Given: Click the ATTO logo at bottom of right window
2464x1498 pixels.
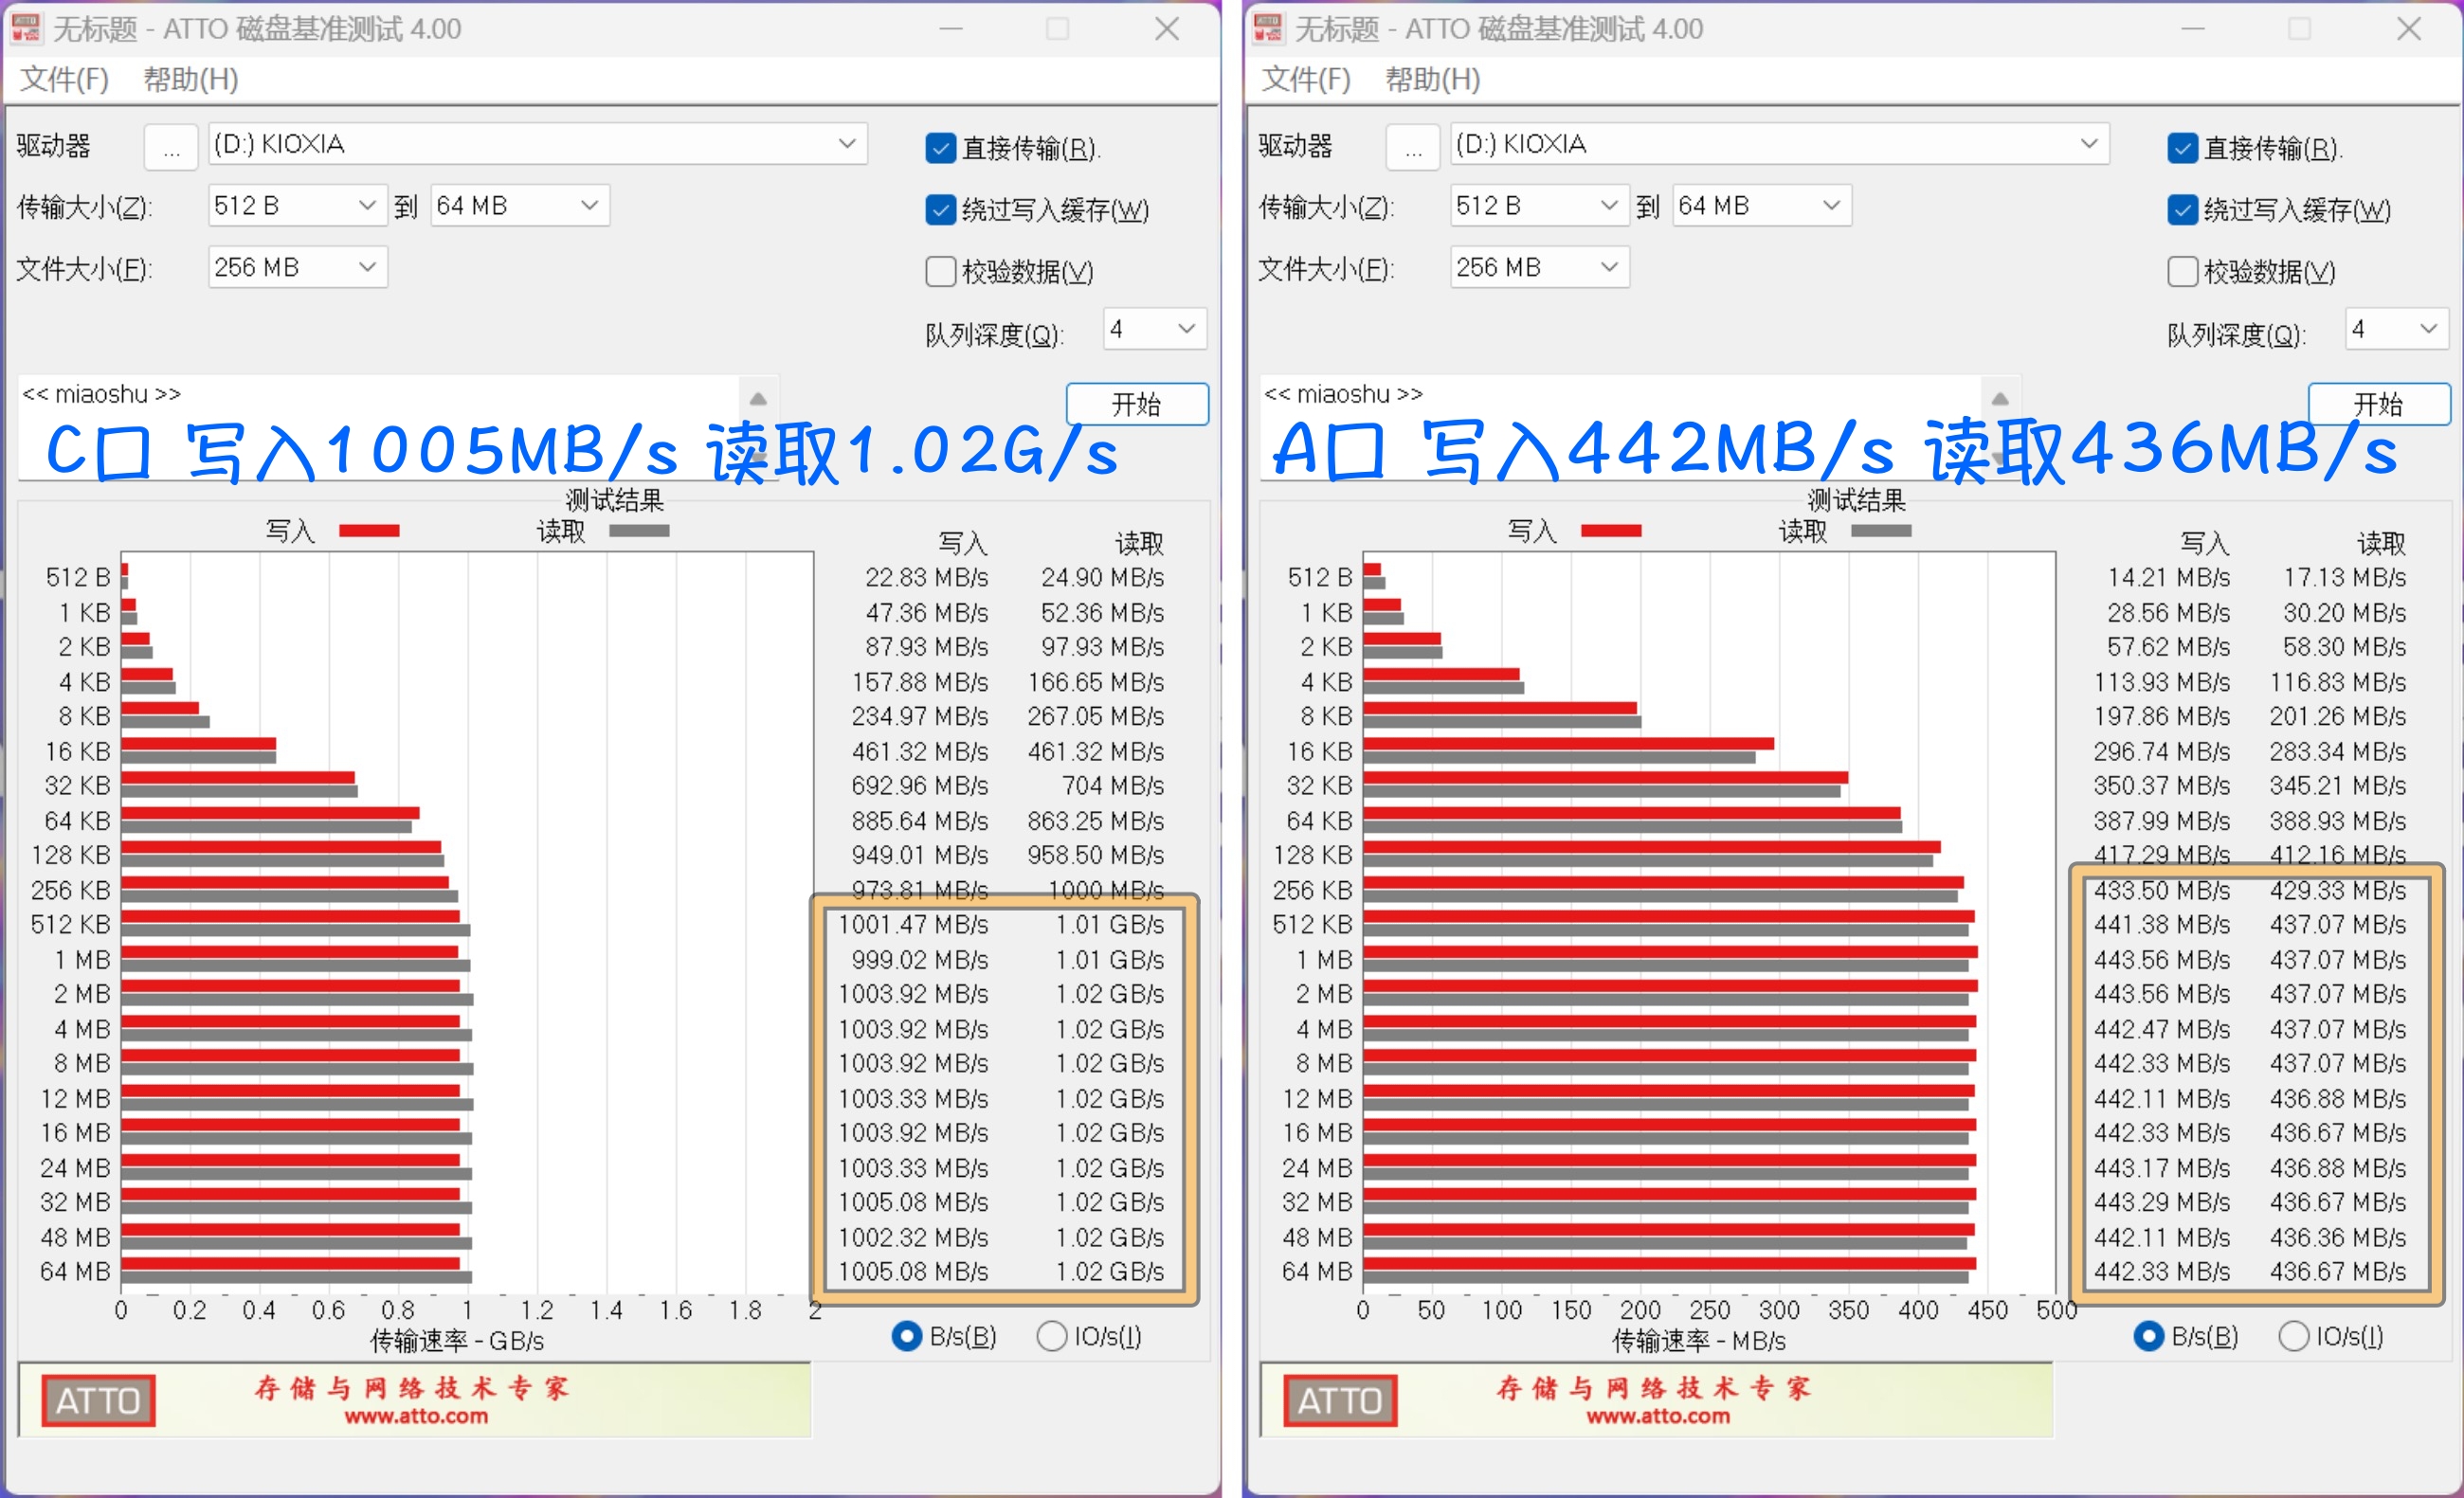Looking at the screenshot, I should pos(1340,1400).
